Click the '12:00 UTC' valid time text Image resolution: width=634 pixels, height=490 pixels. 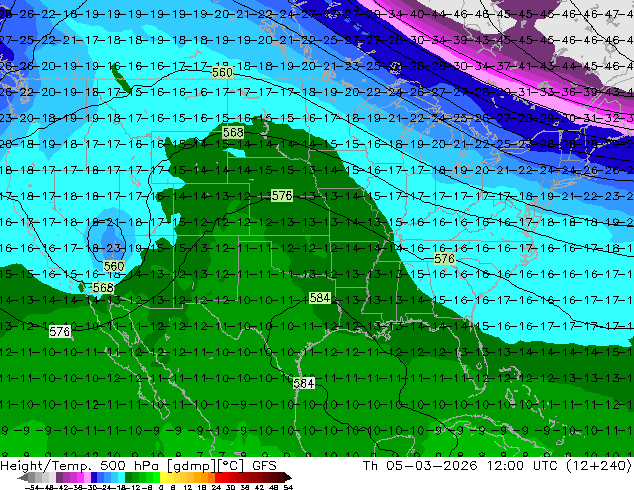pos(524,466)
